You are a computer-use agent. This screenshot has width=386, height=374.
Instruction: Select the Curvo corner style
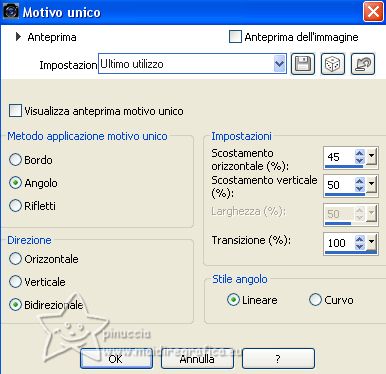[x=315, y=300]
